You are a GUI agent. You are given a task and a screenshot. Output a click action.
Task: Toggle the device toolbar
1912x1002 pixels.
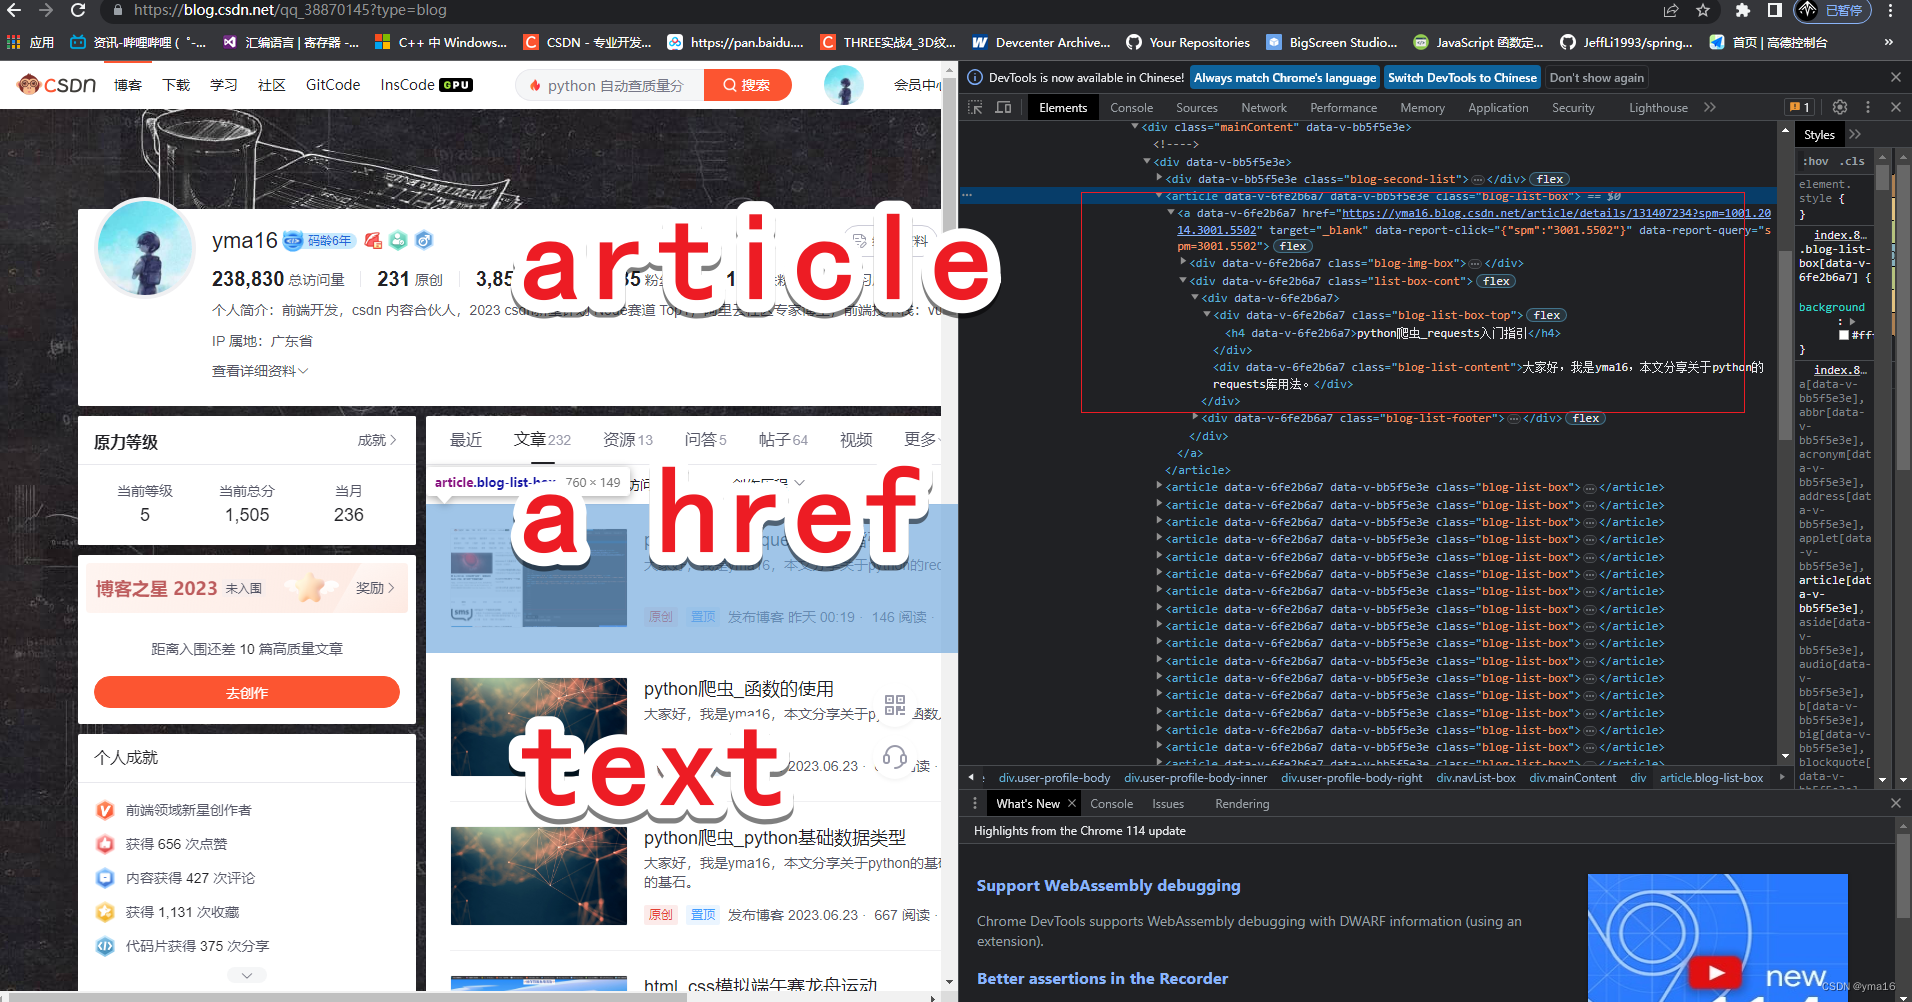(x=1003, y=107)
